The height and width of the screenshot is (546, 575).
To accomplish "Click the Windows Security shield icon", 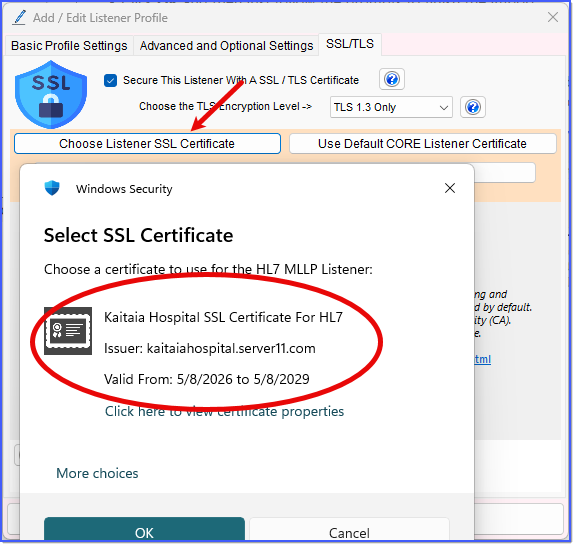I will (52, 188).
